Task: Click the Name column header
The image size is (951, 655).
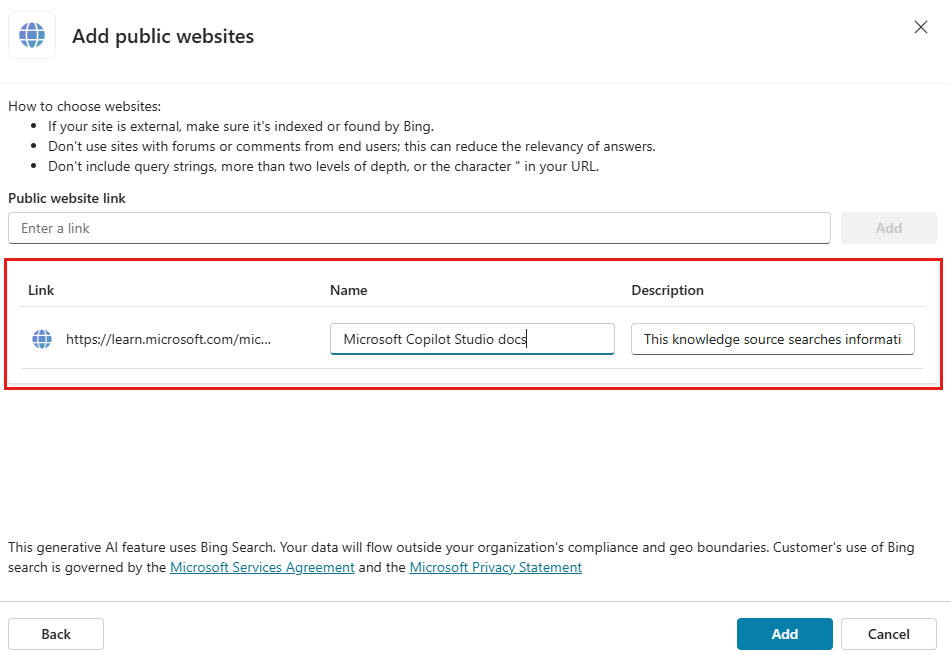Action: coord(349,291)
